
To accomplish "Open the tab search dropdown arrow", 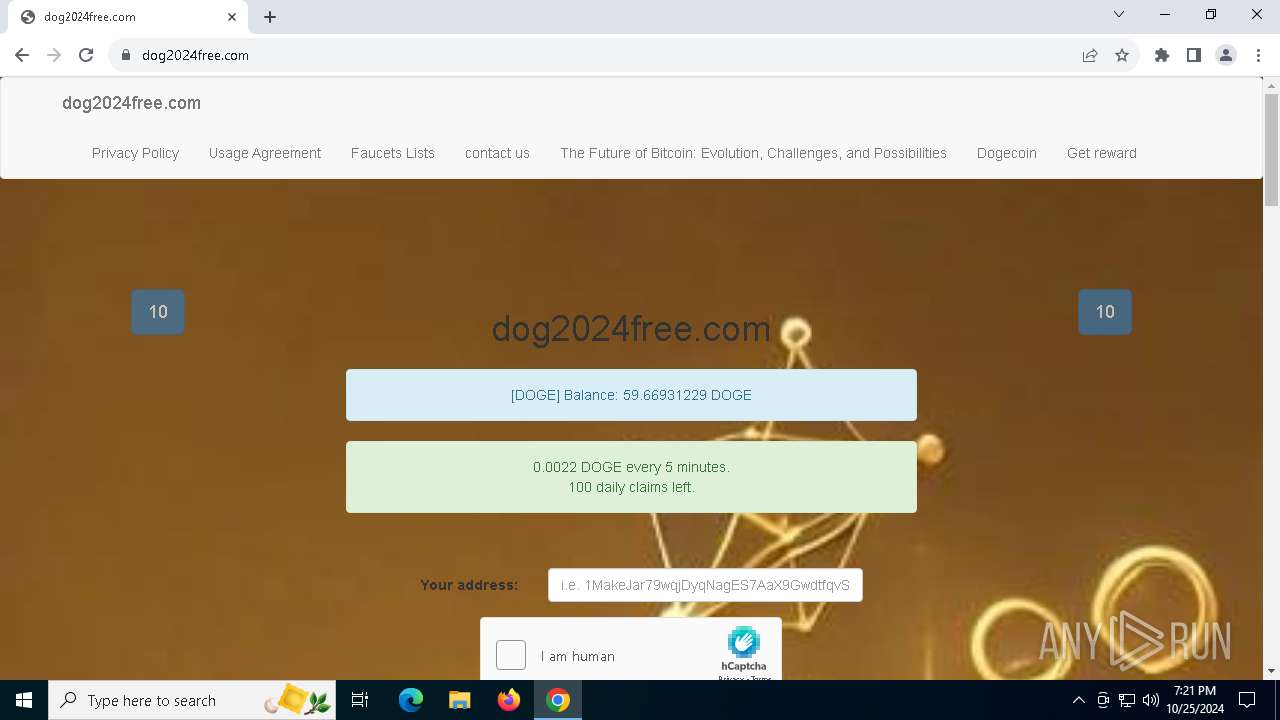I will 1119,14.
